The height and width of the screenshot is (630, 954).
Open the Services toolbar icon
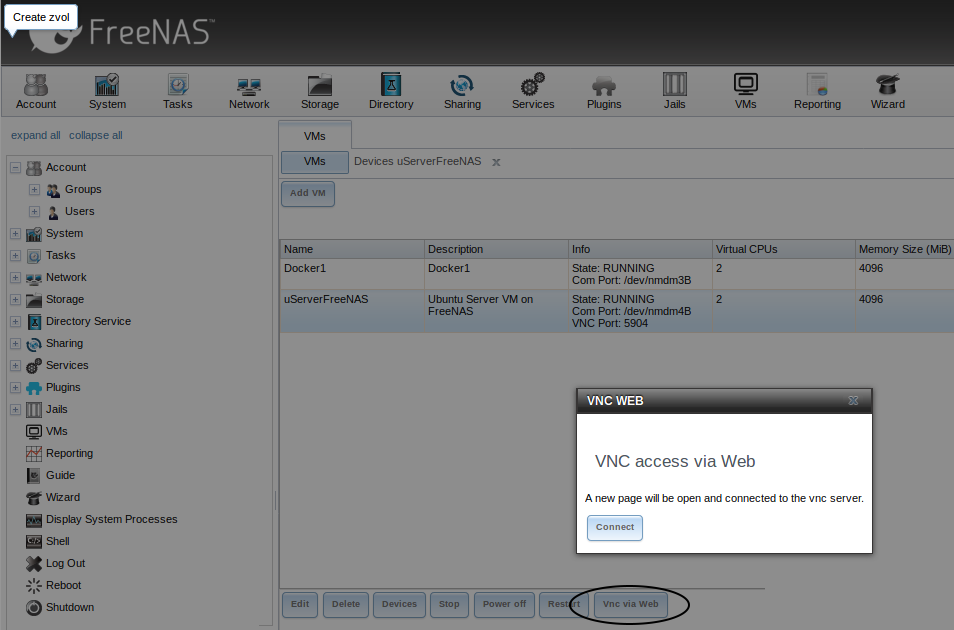(x=533, y=91)
